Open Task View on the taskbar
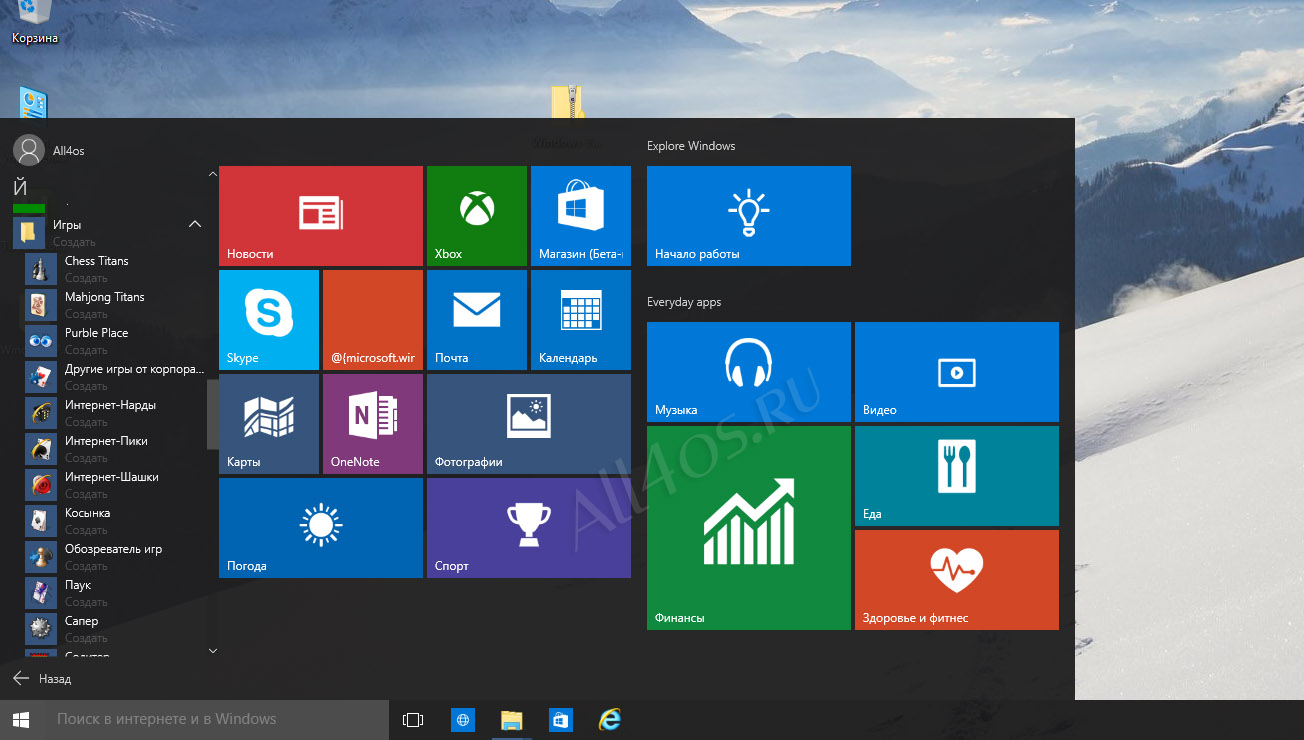This screenshot has width=1304, height=740. coord(413,719)
